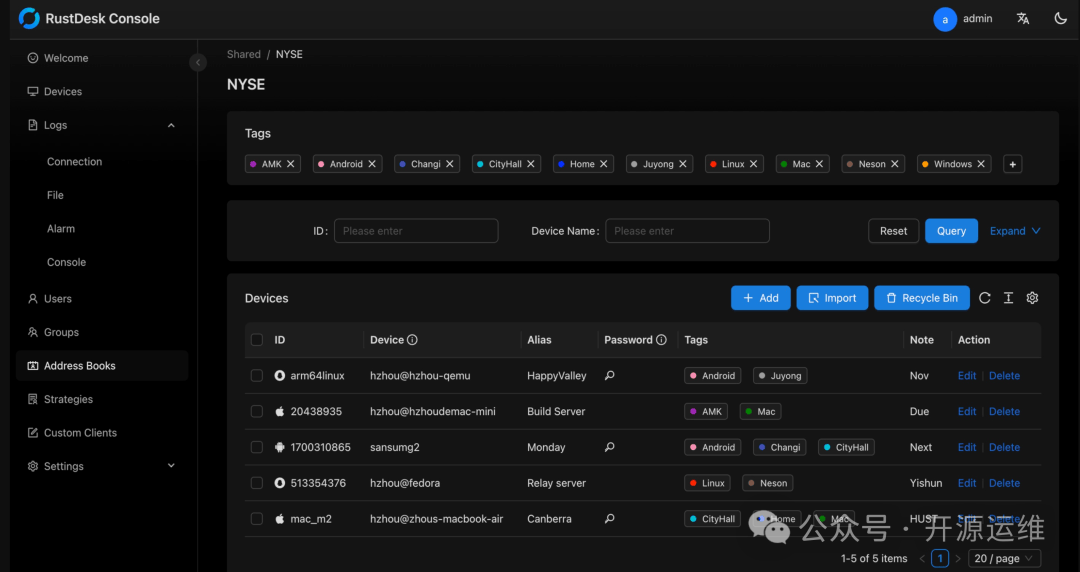Open the 20 / page size dropdown
Screen dimensions: 1080x572
1005,559
